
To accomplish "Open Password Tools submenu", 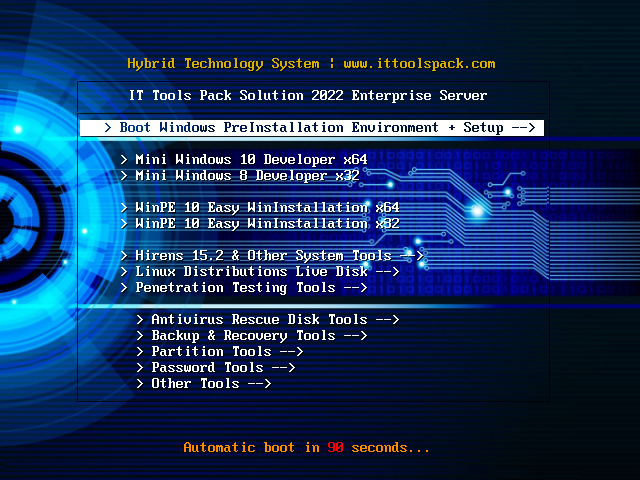I will (x=216, y=367).
